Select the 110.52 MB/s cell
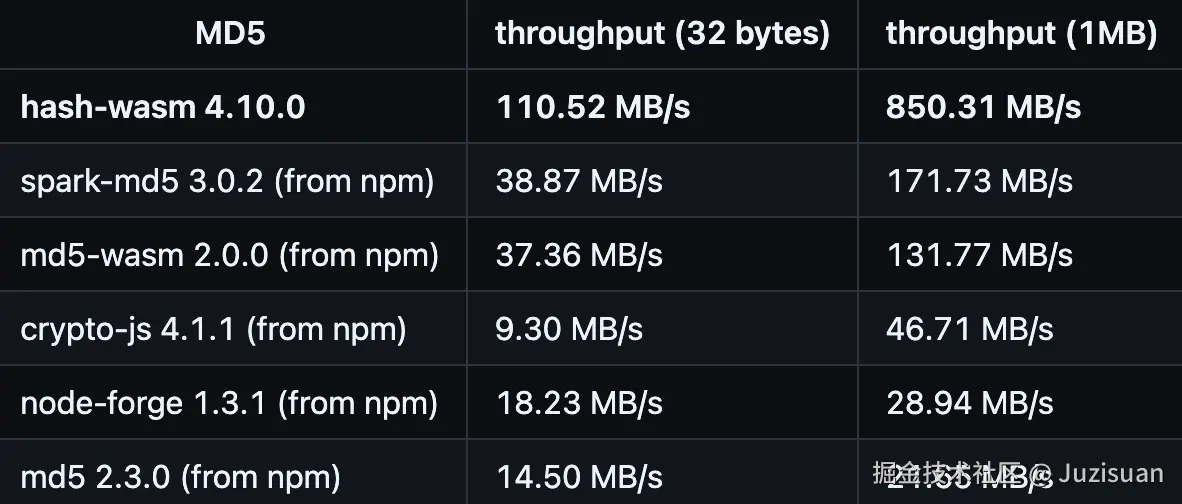The height and width of the screenshot is (504, 1182). point(593,107)
